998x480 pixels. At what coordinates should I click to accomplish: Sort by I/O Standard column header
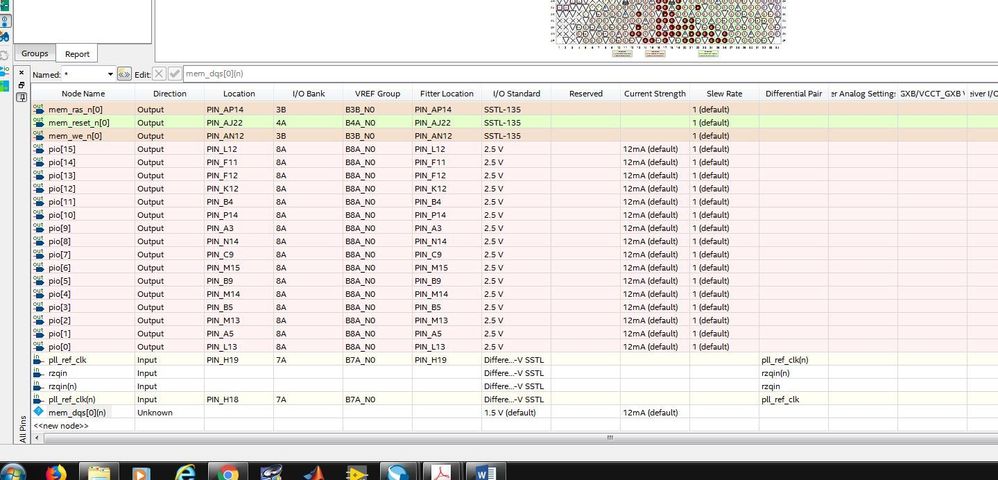(516, 94)
